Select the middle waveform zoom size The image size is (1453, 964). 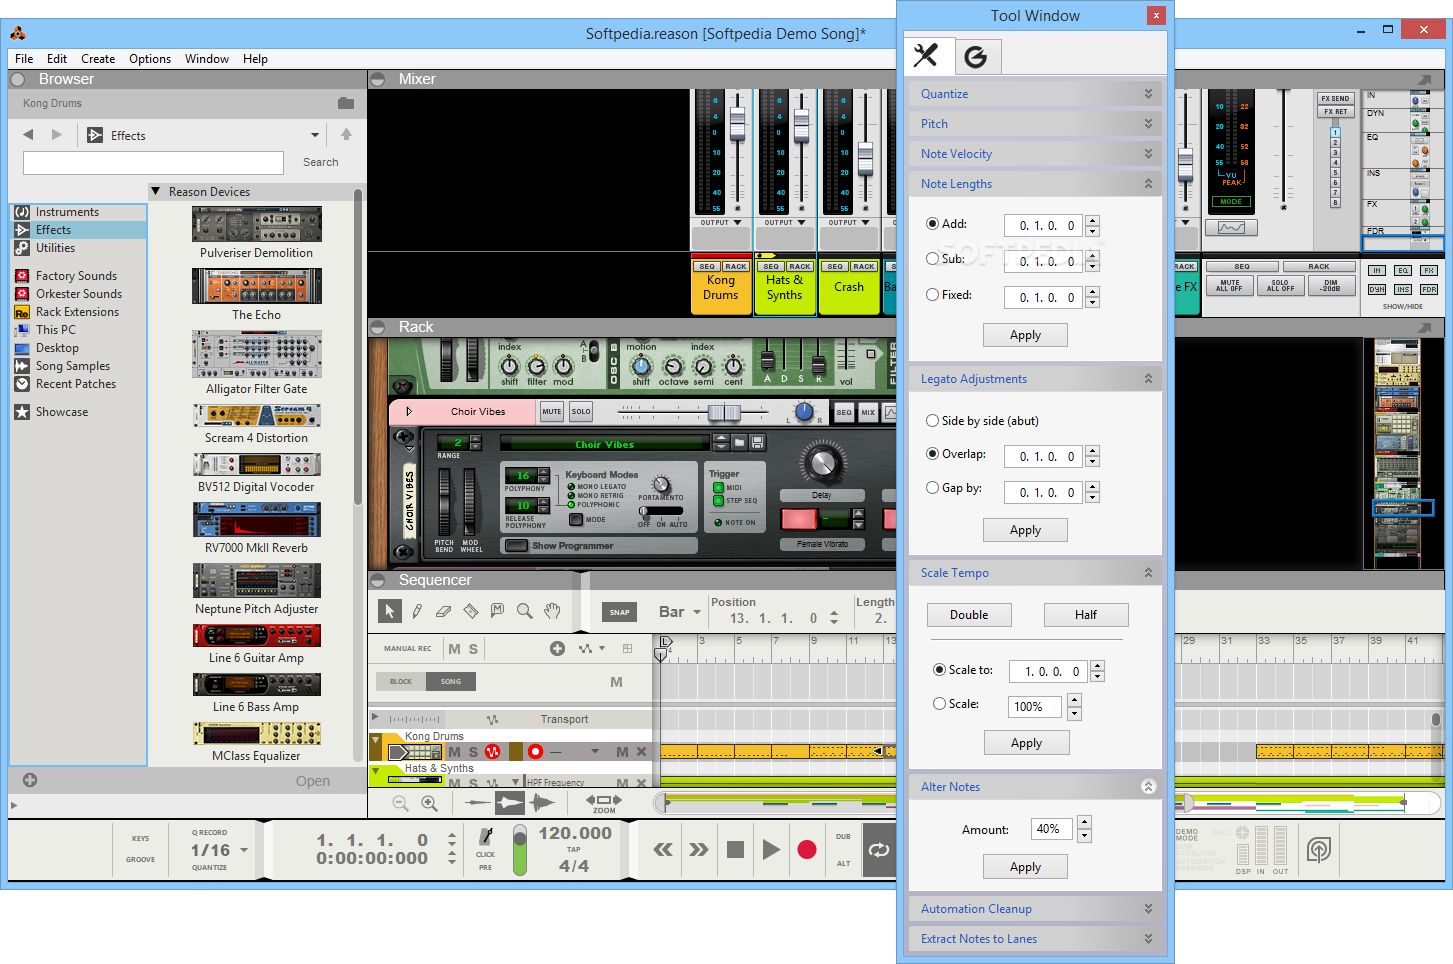(x=510, y=802)
